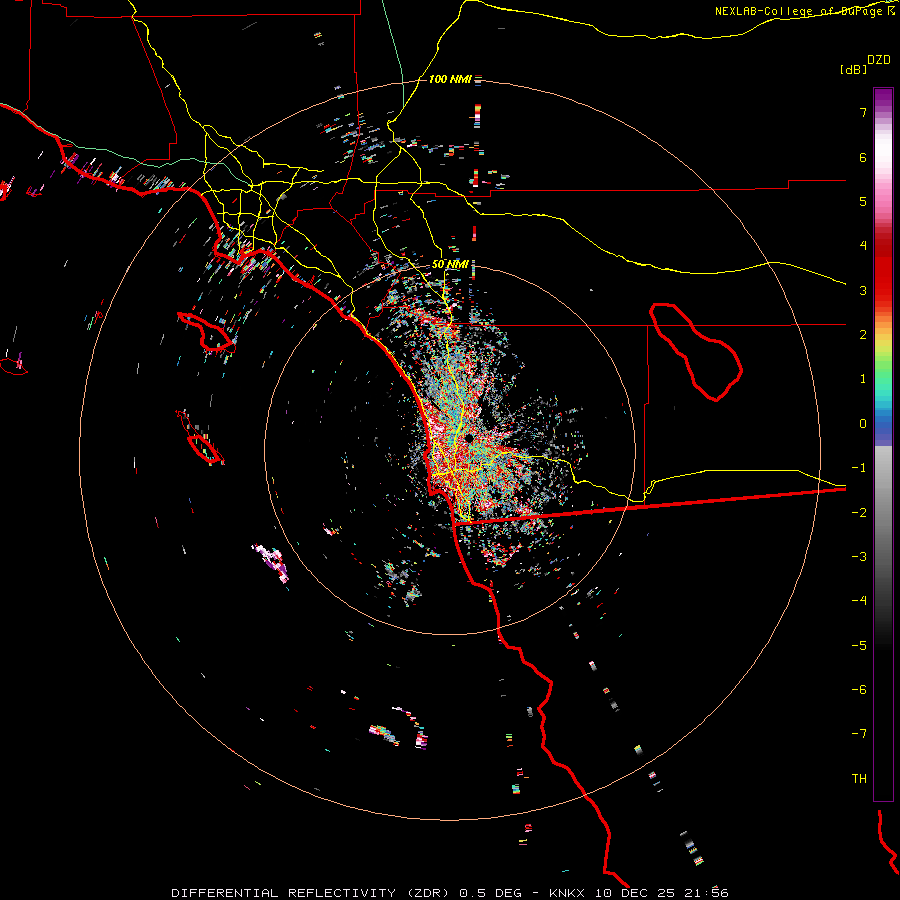This screenshot has width=900, height=900.
Task: Click the 100 NMI range ring label
Action: pyautogui.click(x=450, y=79)
